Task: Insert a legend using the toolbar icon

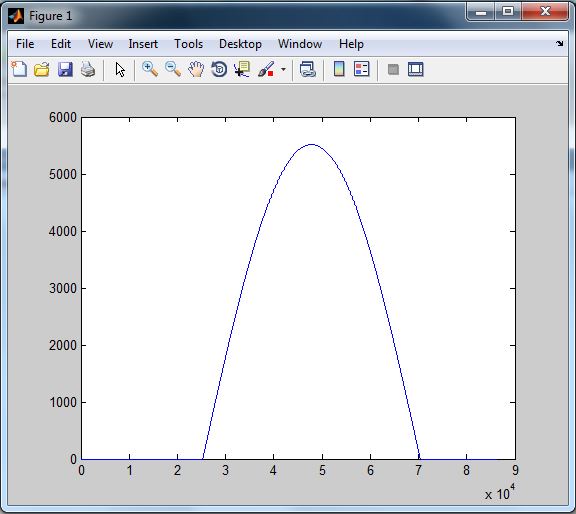Action: tap(361, 69)
